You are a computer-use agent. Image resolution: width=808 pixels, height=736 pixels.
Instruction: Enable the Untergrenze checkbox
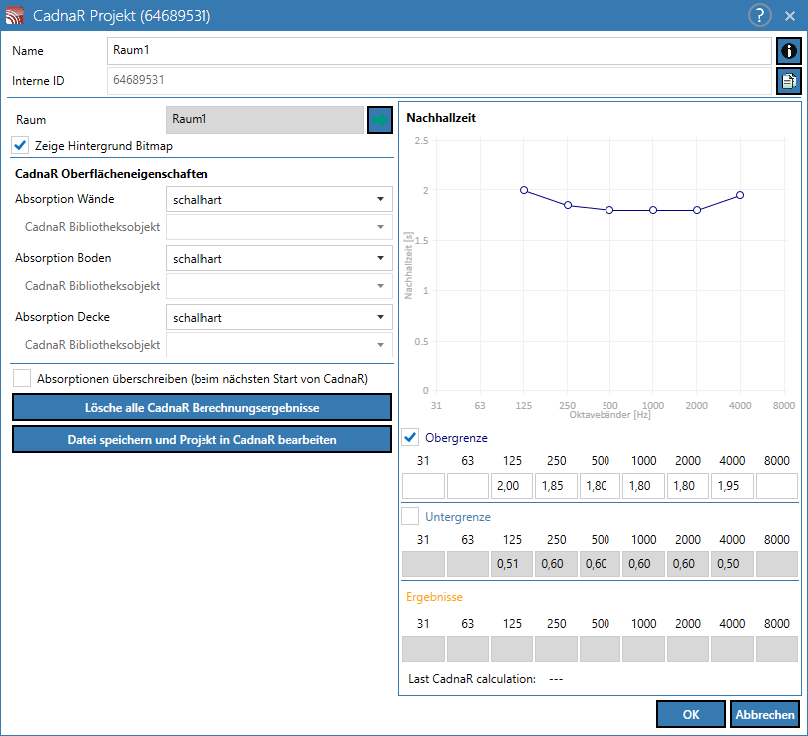[x=410, y=516]
